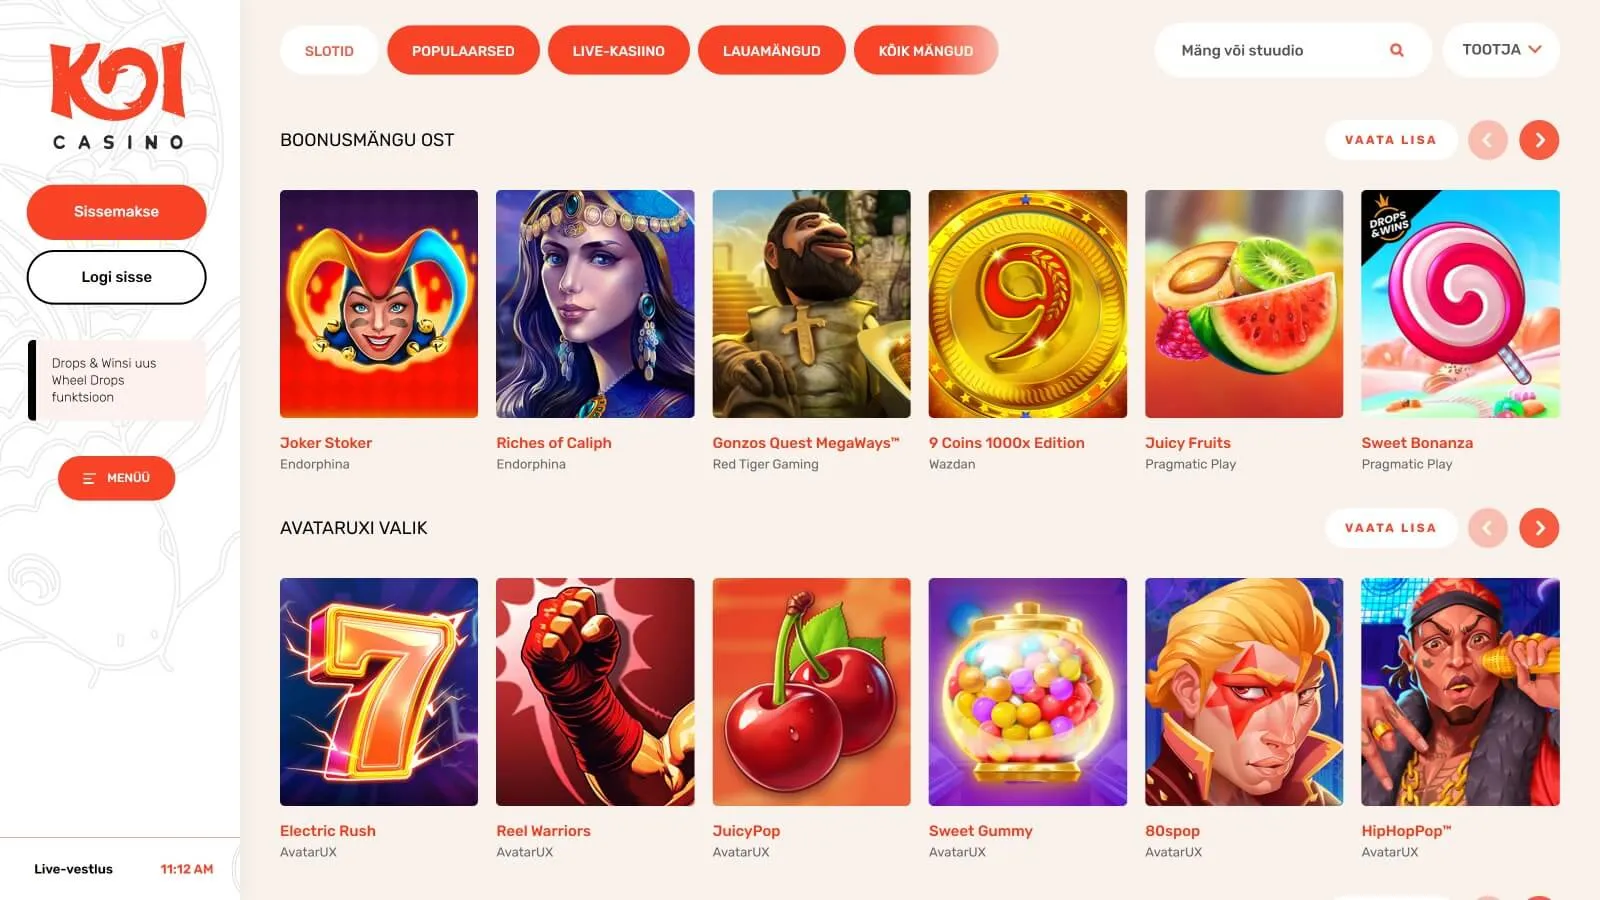Viewport: 1600px width, 900px height.
Task: Launch the Sweet Bonanza game thumbnail
Action: tap(1460, 304)
